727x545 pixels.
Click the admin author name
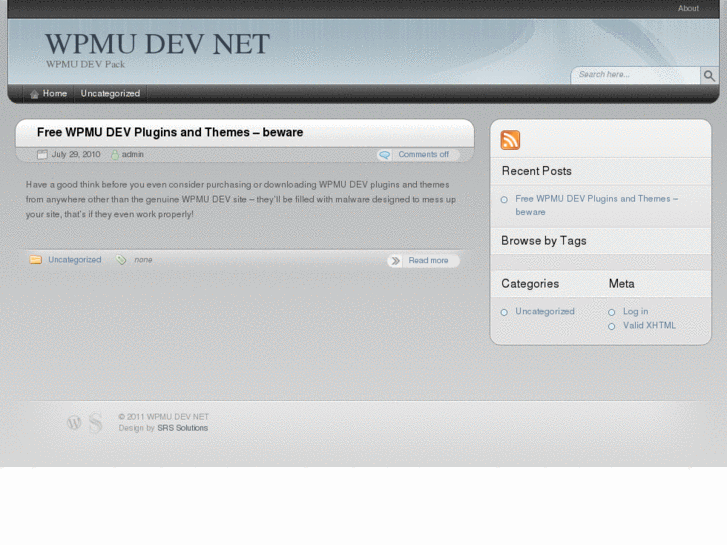133,154
